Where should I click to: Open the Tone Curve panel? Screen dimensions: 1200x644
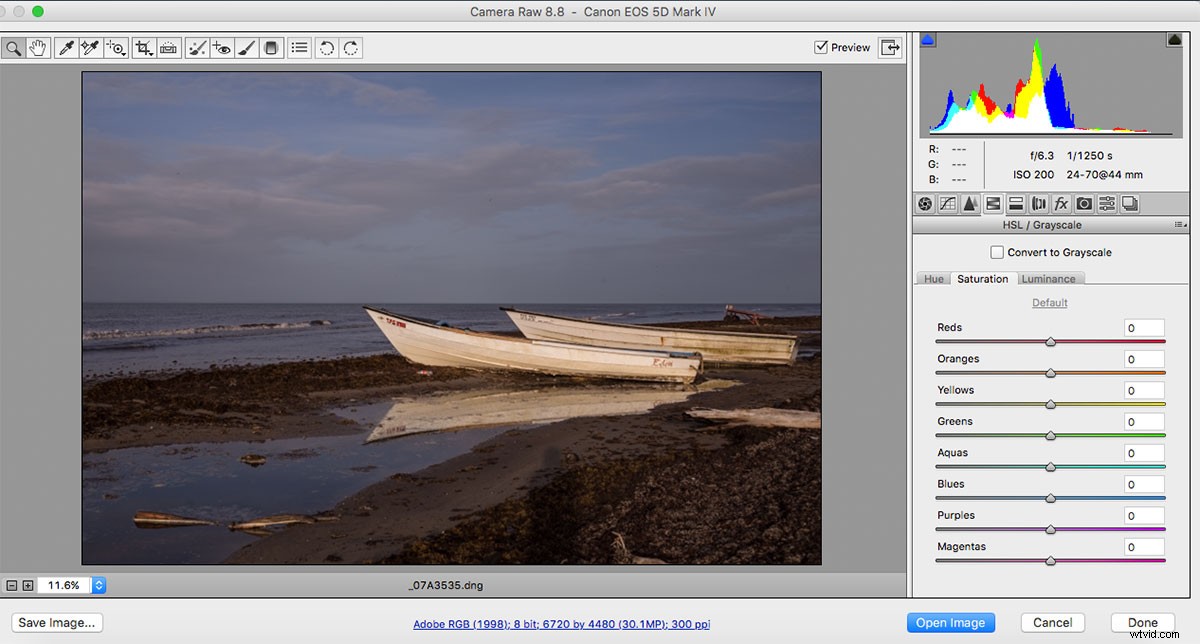[947, 203]
